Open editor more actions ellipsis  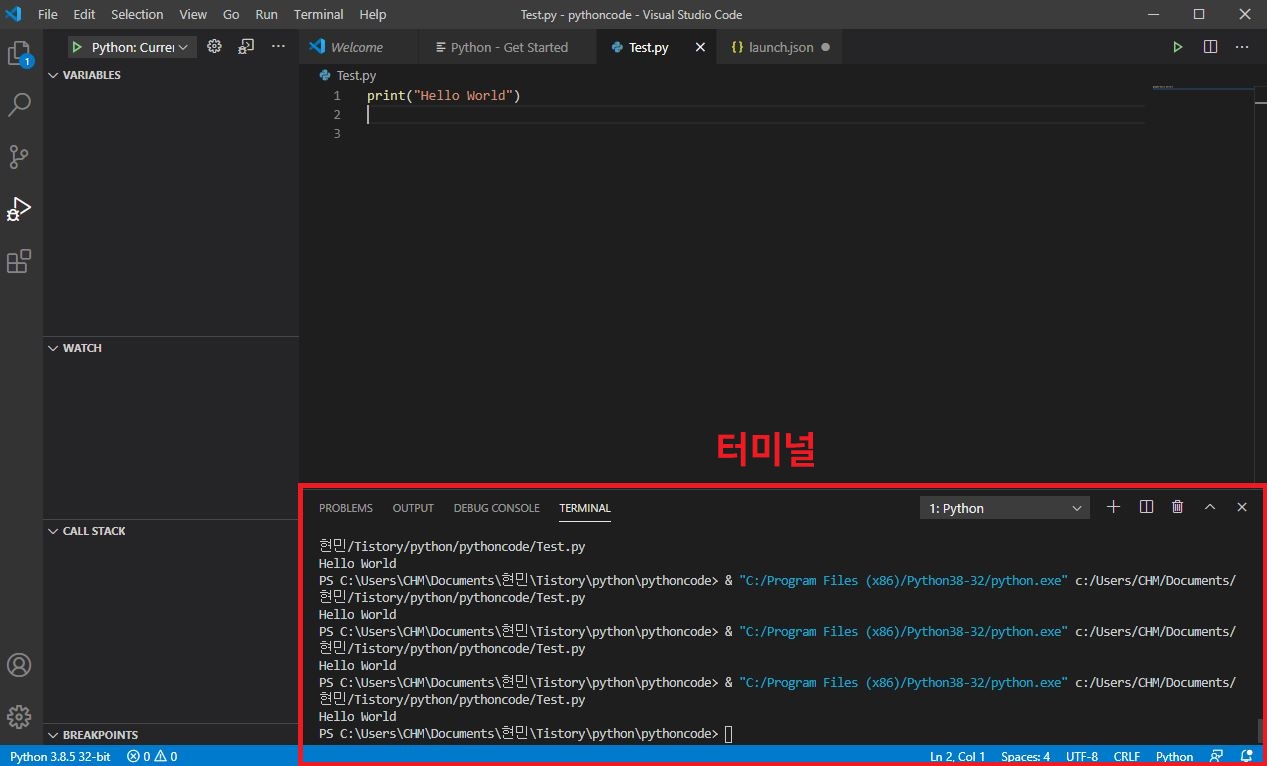(1242, 47)
